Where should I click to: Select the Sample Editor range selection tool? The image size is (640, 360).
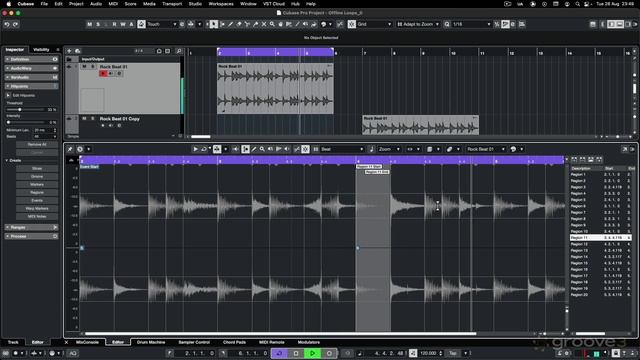(x=245, y=149)
